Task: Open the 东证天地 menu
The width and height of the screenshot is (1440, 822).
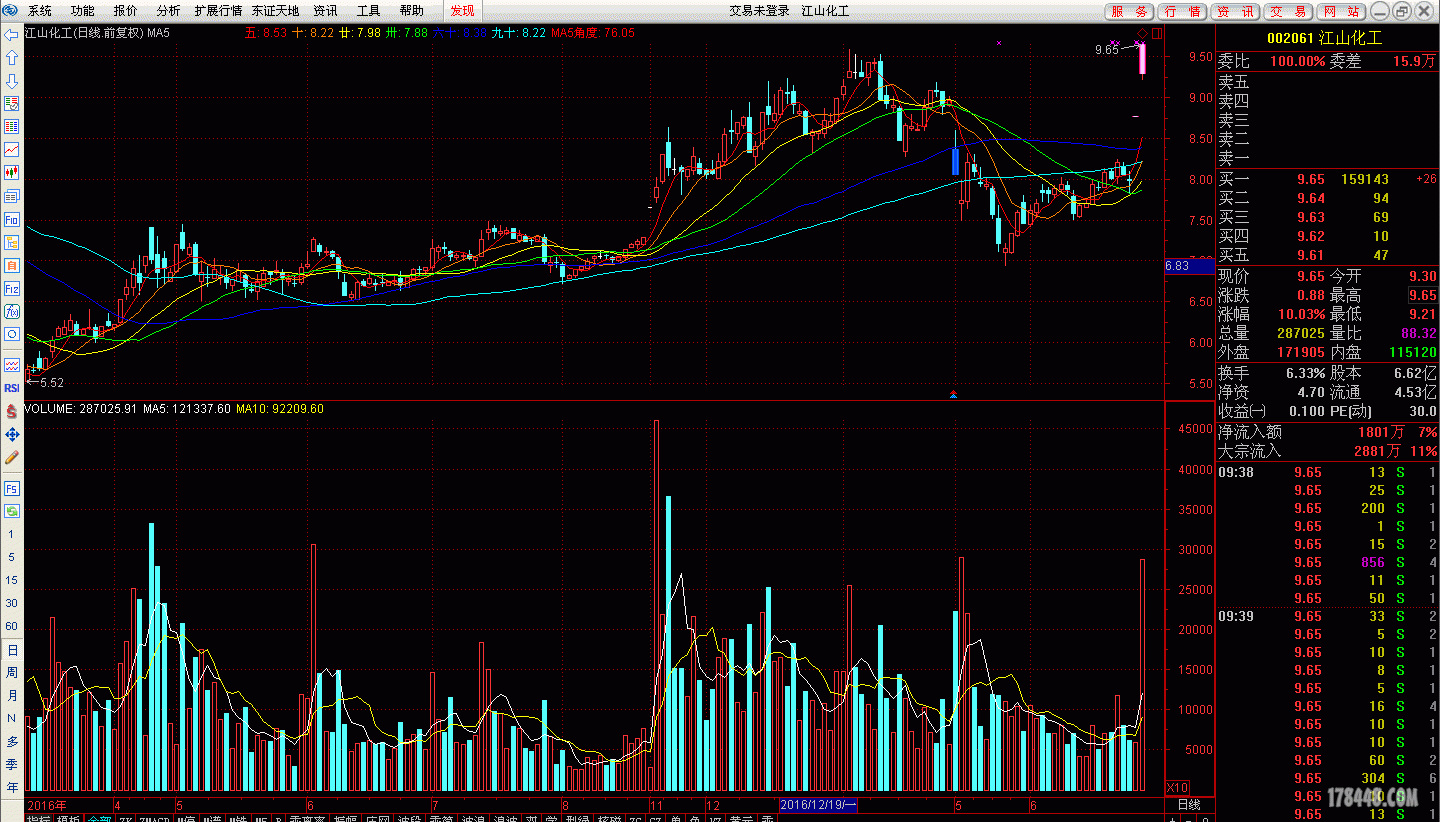Action: (275, 11)
